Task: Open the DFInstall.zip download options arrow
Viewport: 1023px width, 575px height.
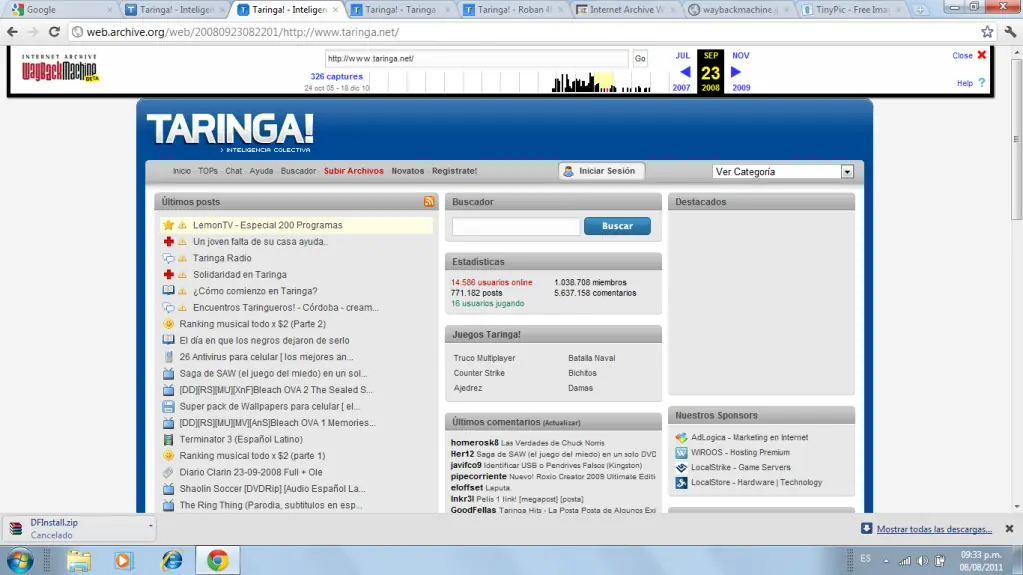Action: pos(150,525)
